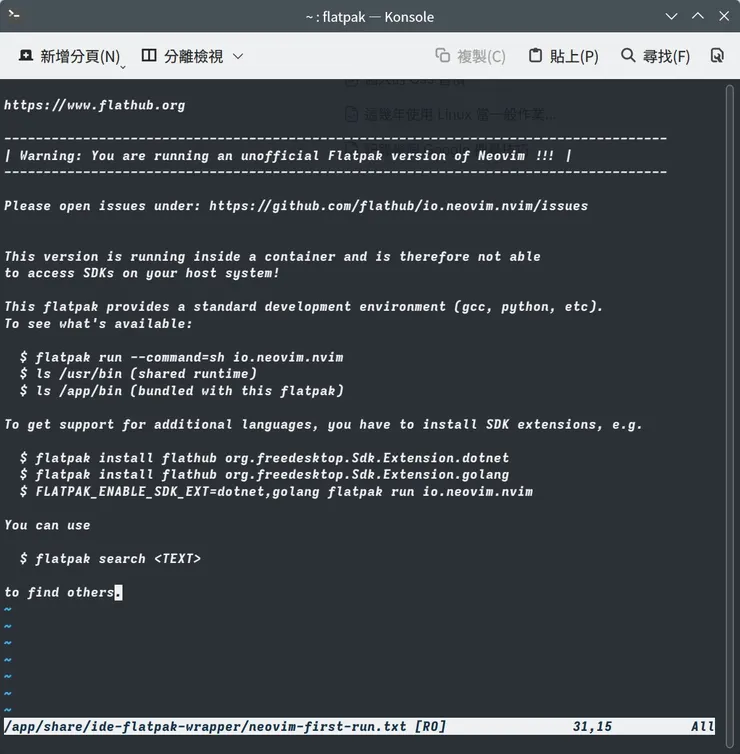Click 'flatpak run --command=sh io.neovim.nvim' line
Viewport: 740px width, 754px height.
[182, 357]
